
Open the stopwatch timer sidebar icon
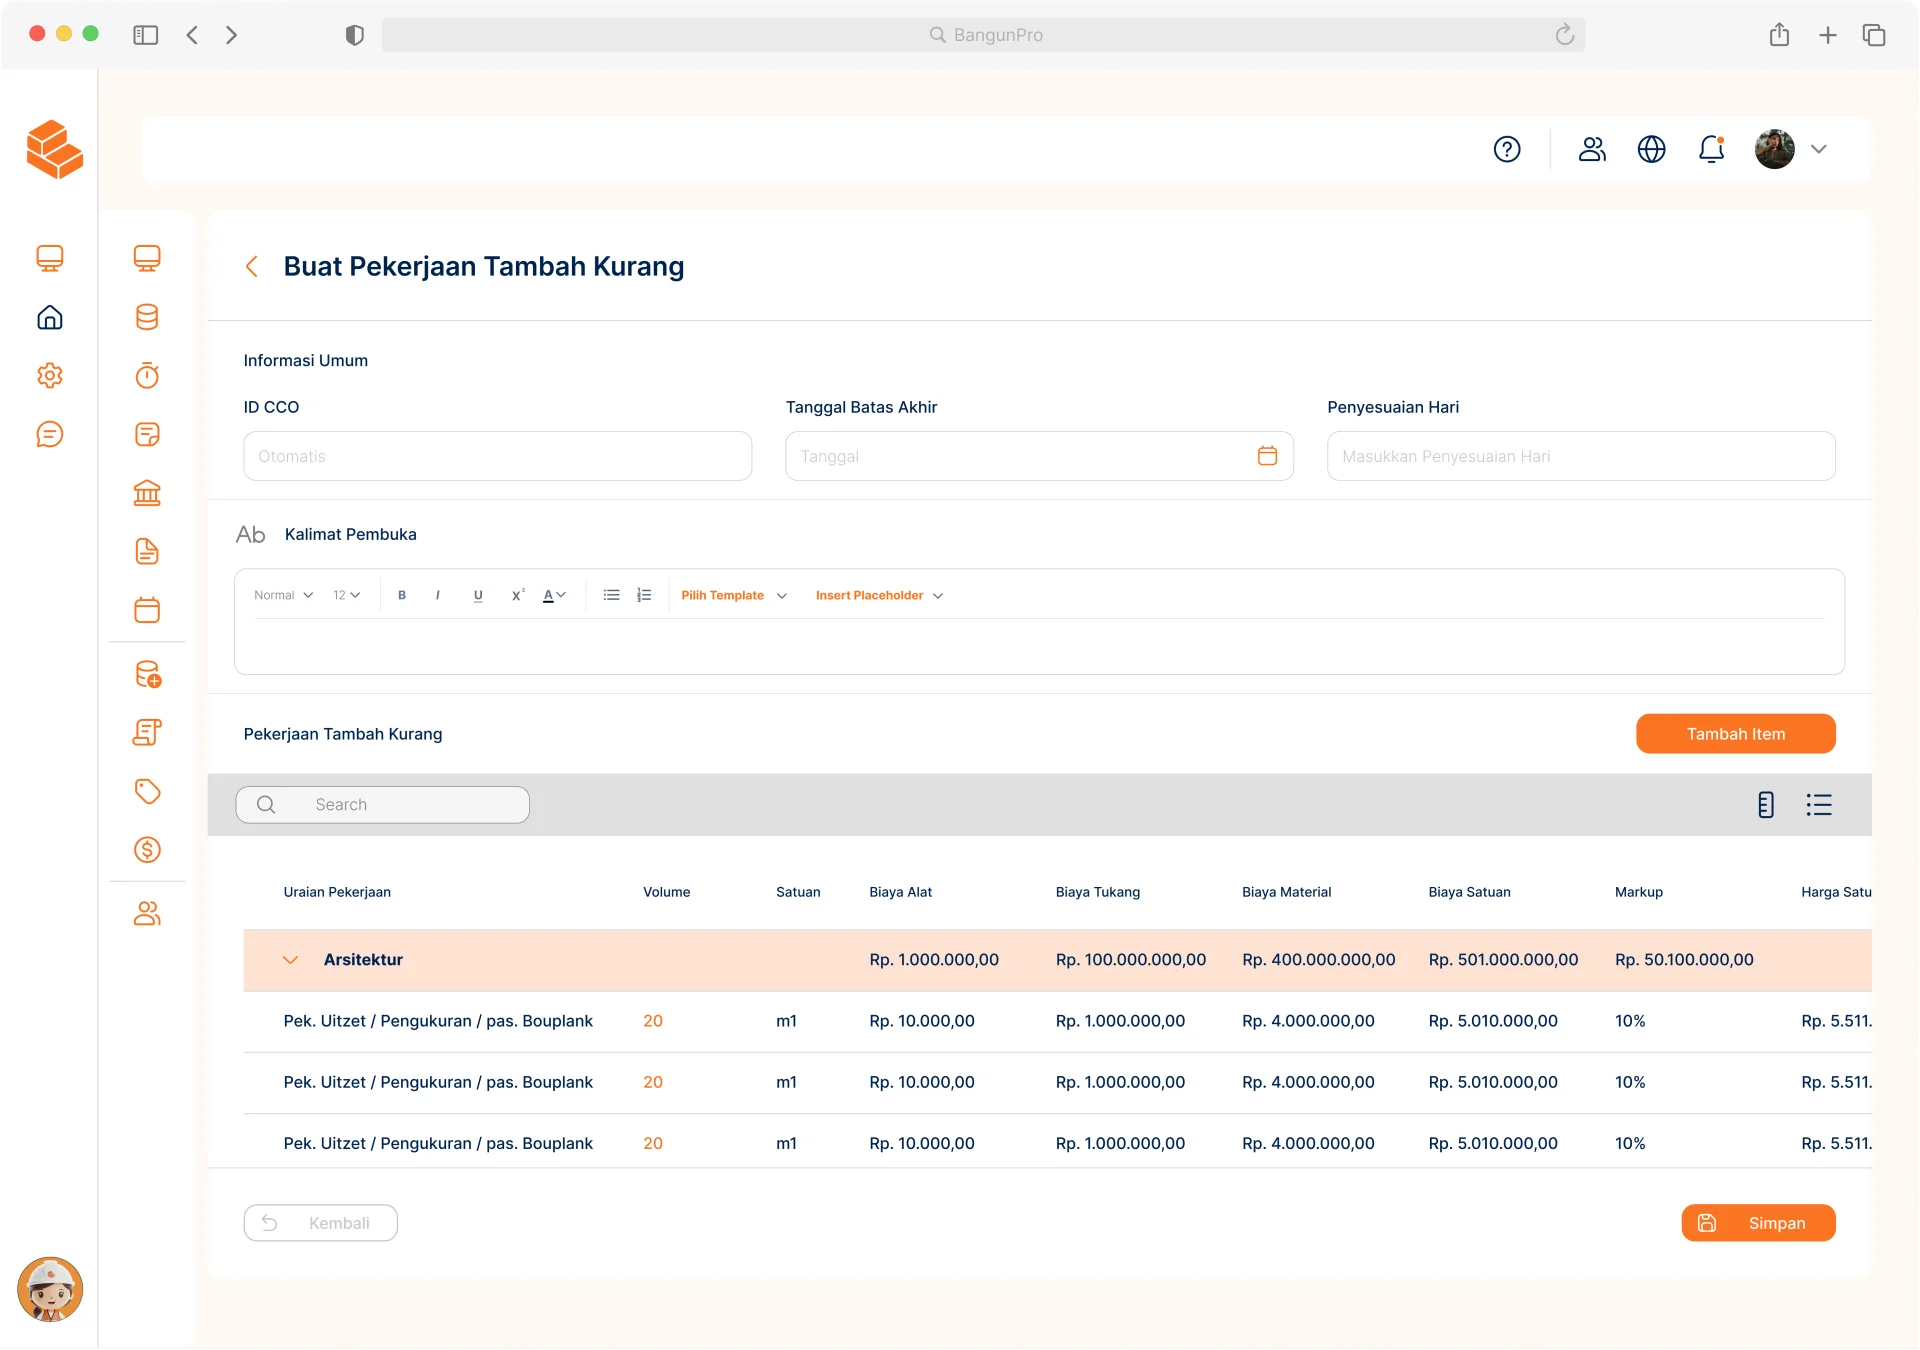pyautogui.click(x=147, y=376)
